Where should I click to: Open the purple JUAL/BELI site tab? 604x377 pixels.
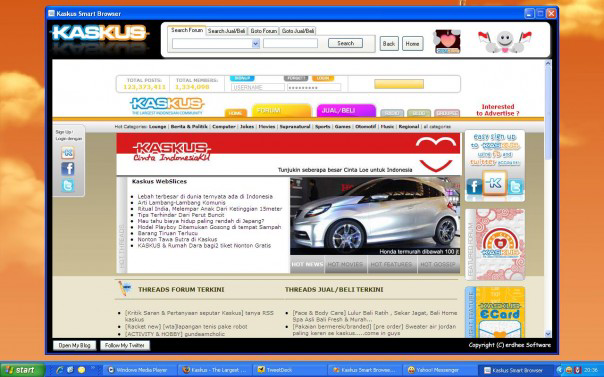(x=346, y=110)
